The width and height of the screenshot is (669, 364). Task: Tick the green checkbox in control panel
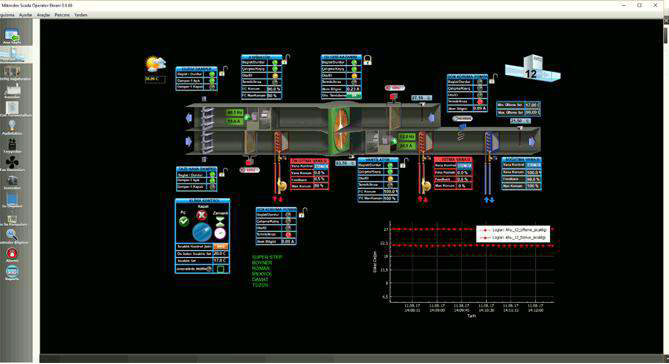(220, 269)
